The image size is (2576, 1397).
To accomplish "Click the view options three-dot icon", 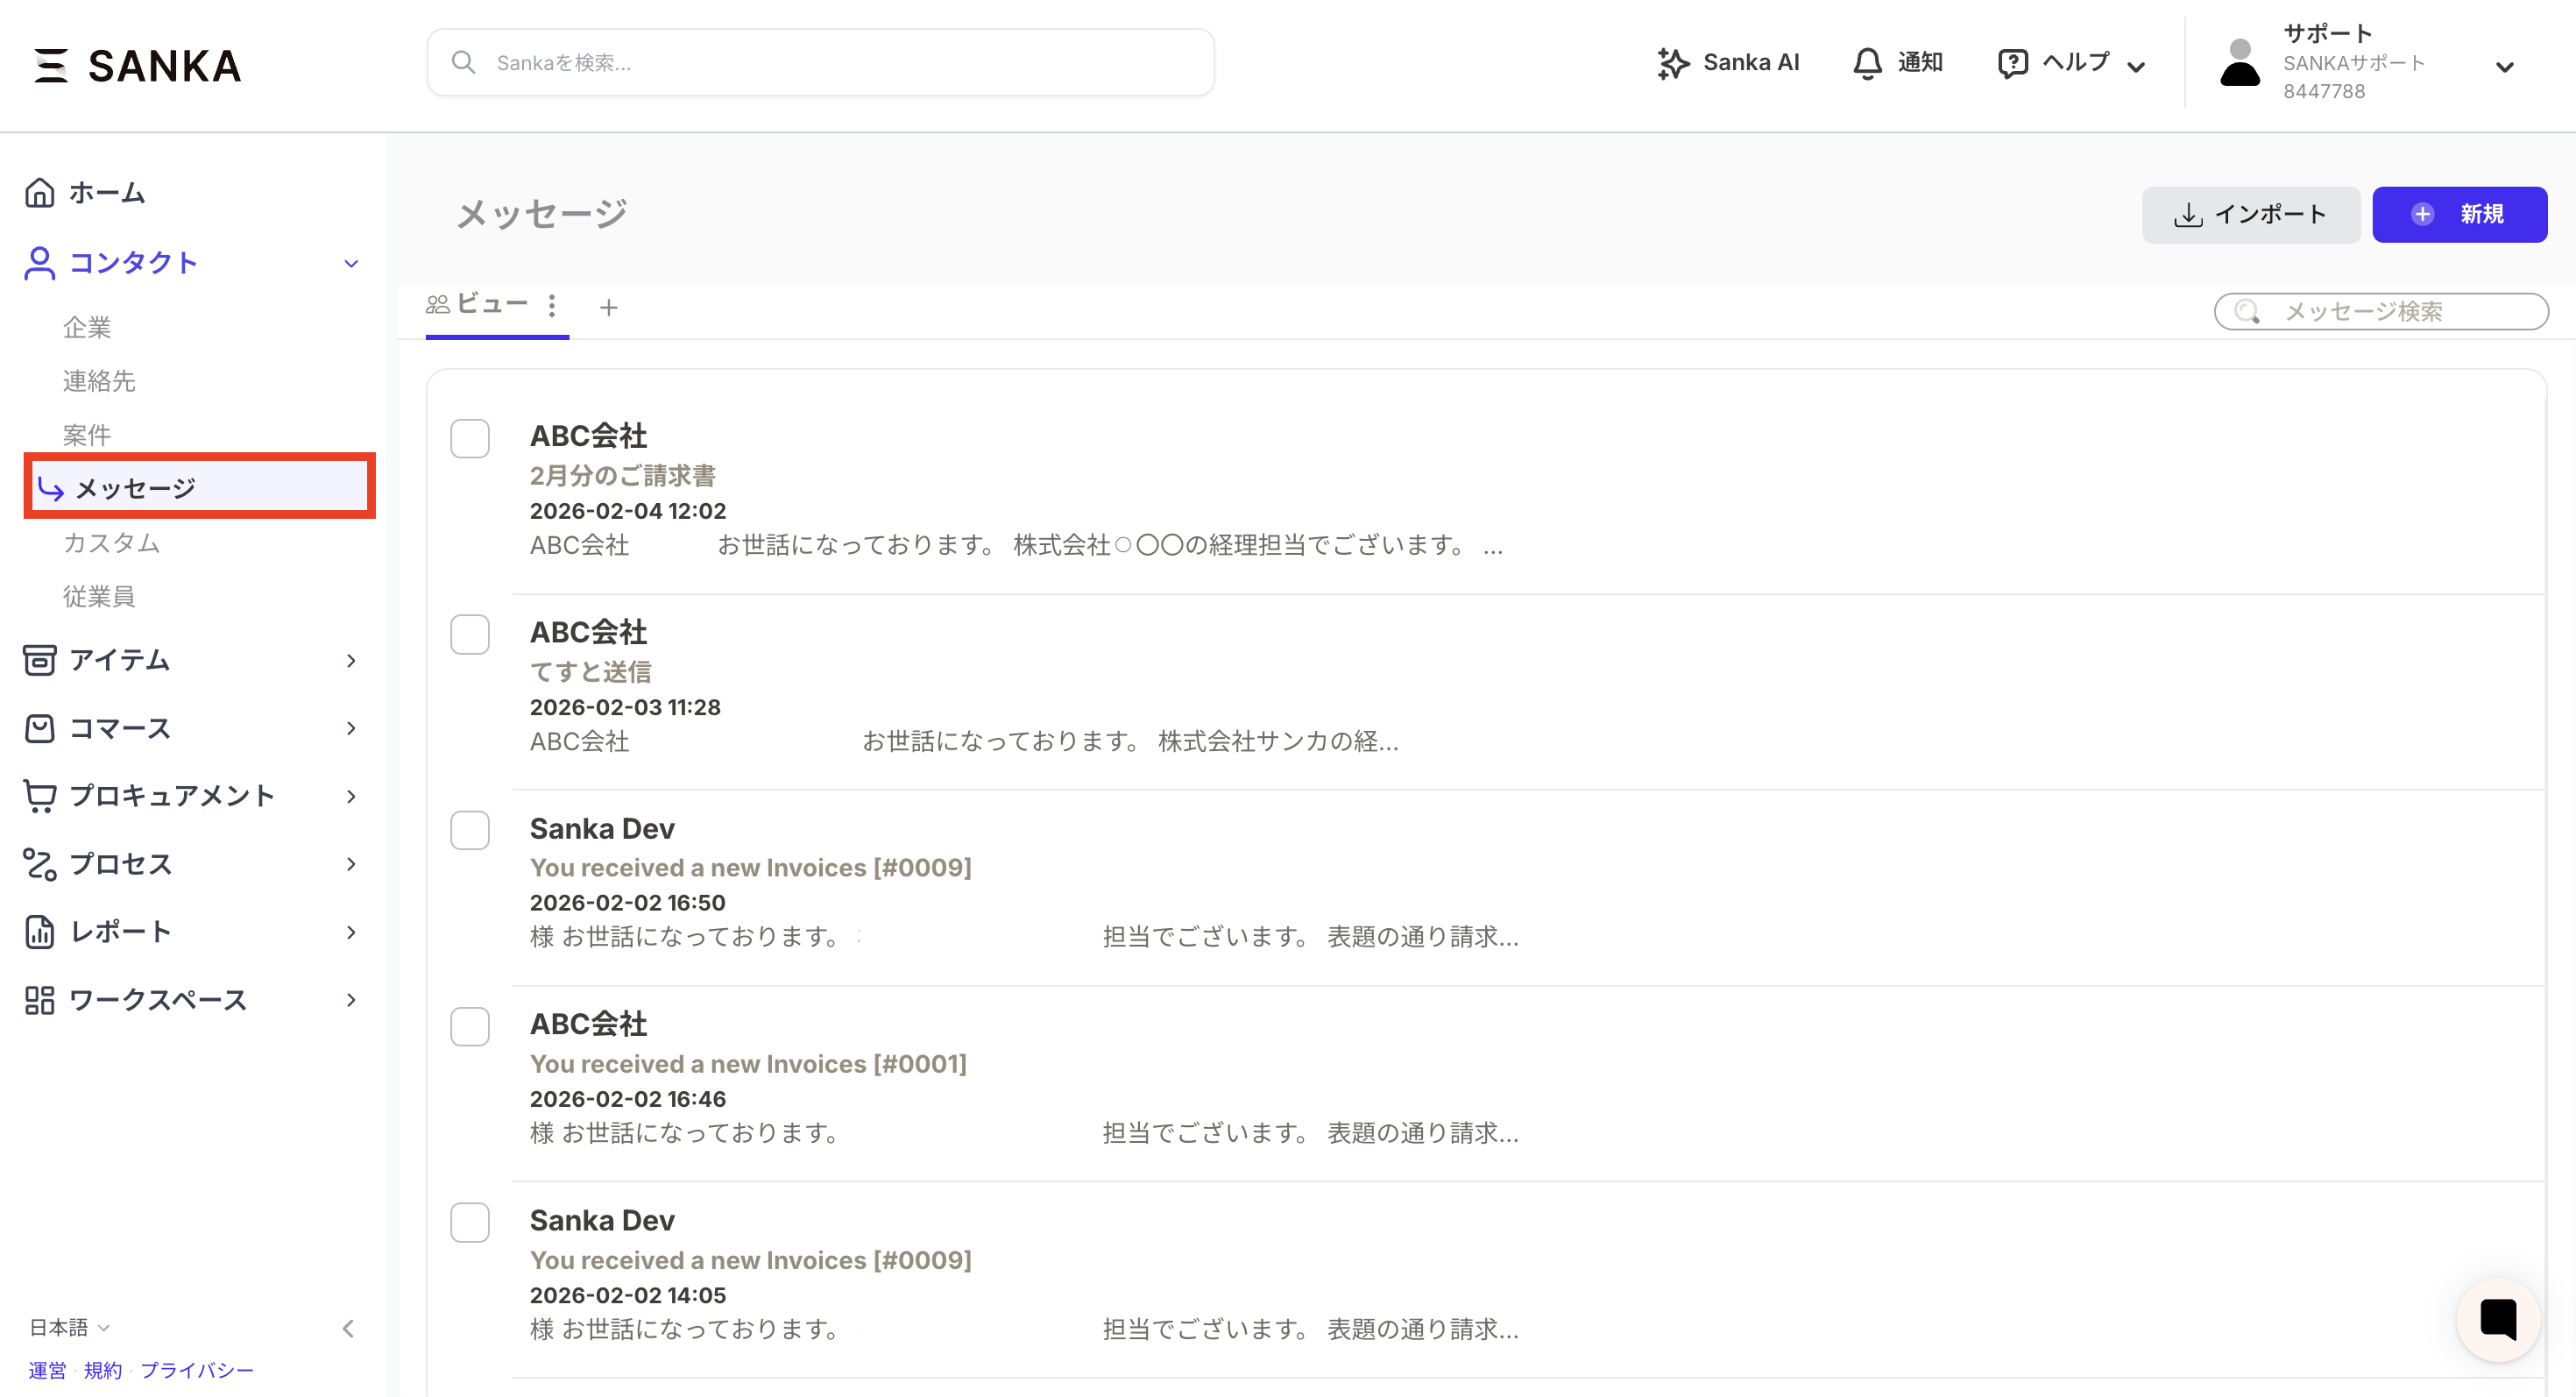I will coord(552,306).
